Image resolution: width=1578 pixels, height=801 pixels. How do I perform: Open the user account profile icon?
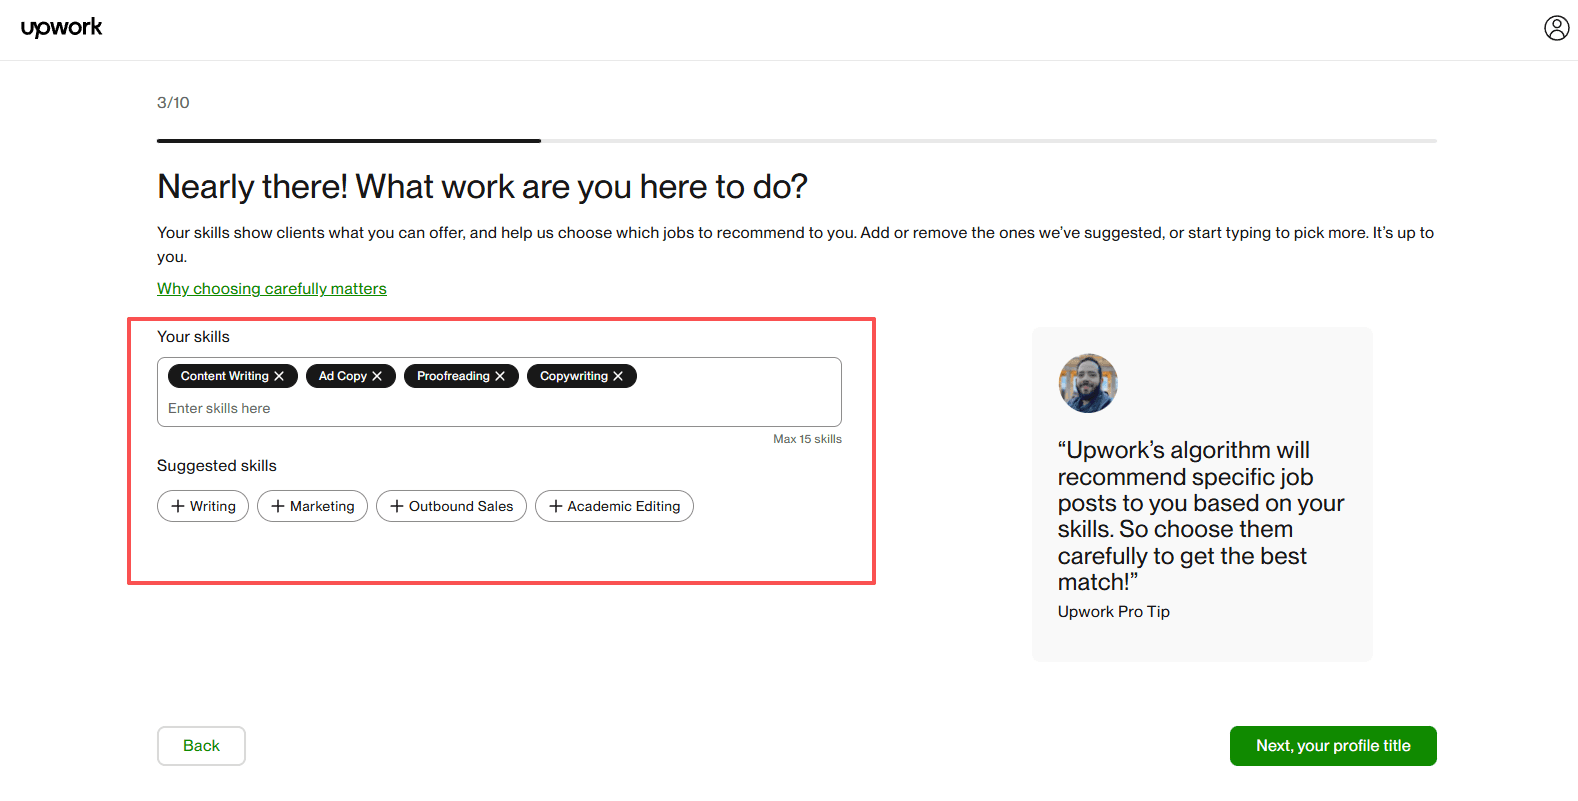pyautogui.click(x=1556, y=28)
